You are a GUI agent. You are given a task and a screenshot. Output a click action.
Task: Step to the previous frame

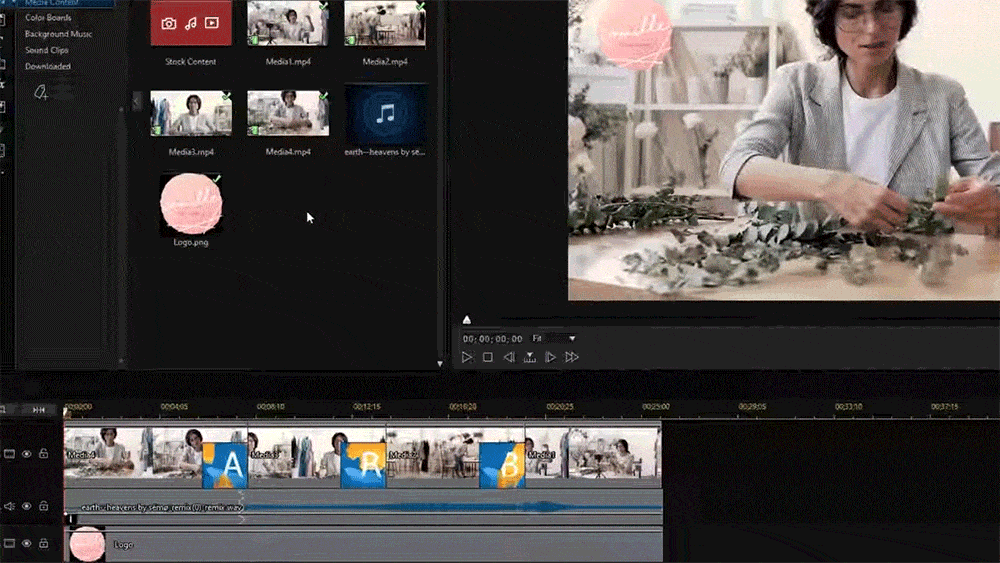click(509, 358)
